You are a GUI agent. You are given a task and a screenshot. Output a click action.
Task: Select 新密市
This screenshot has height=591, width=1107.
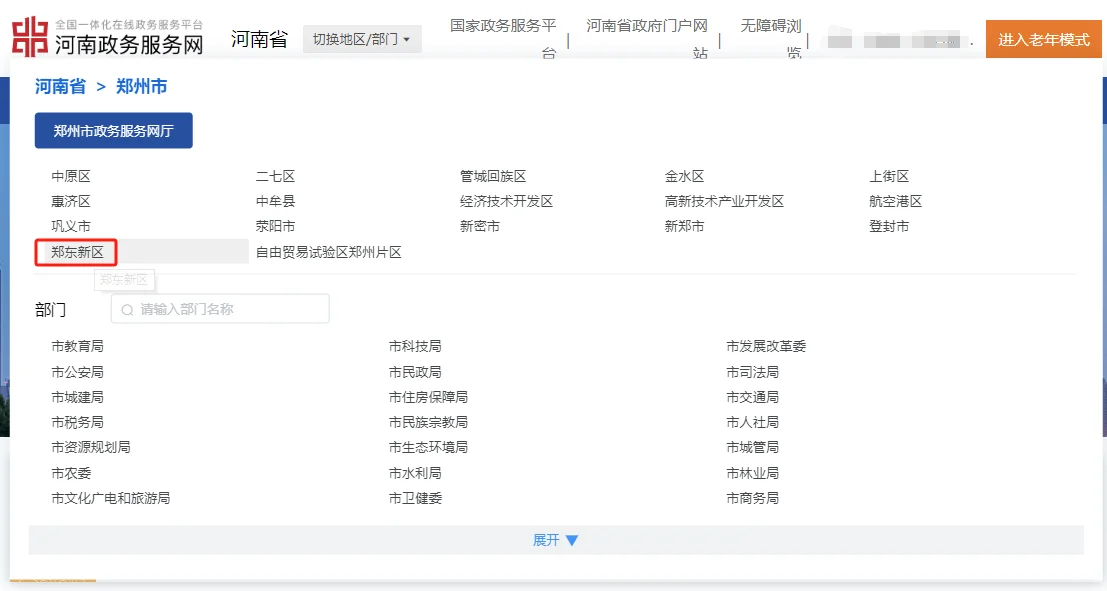pyautogui.click(x=480, y=227)
